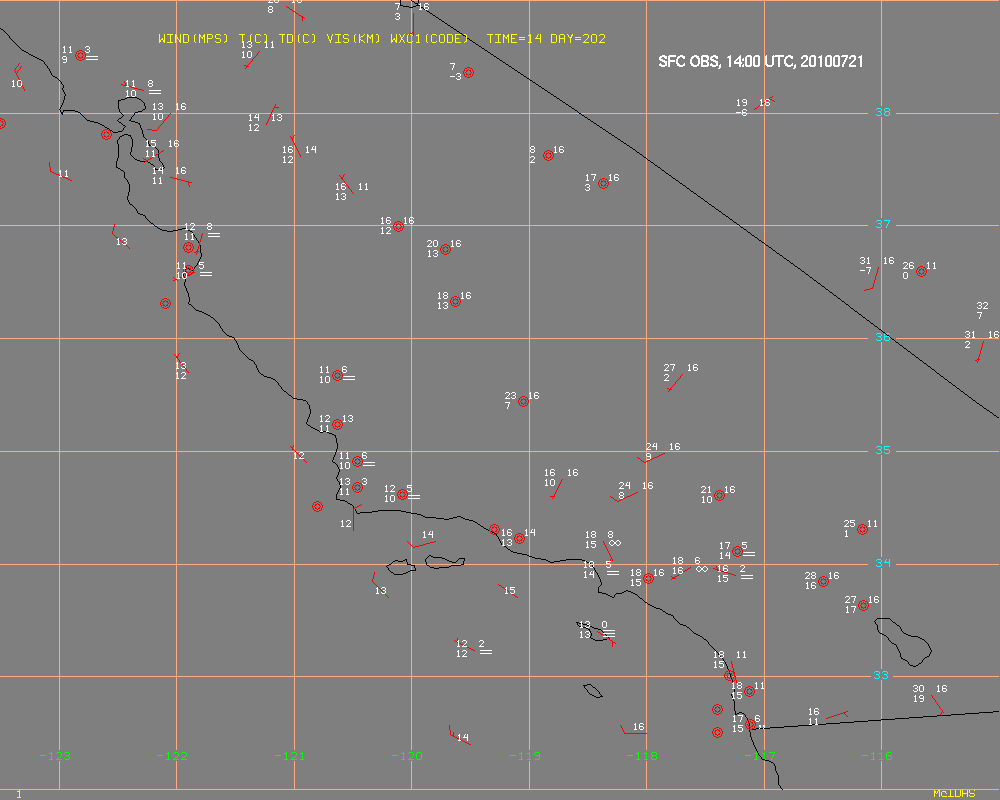Select station circle with temperature 26 dewpoint 0
Screen dimensions: 1000x800
(921, 272)
